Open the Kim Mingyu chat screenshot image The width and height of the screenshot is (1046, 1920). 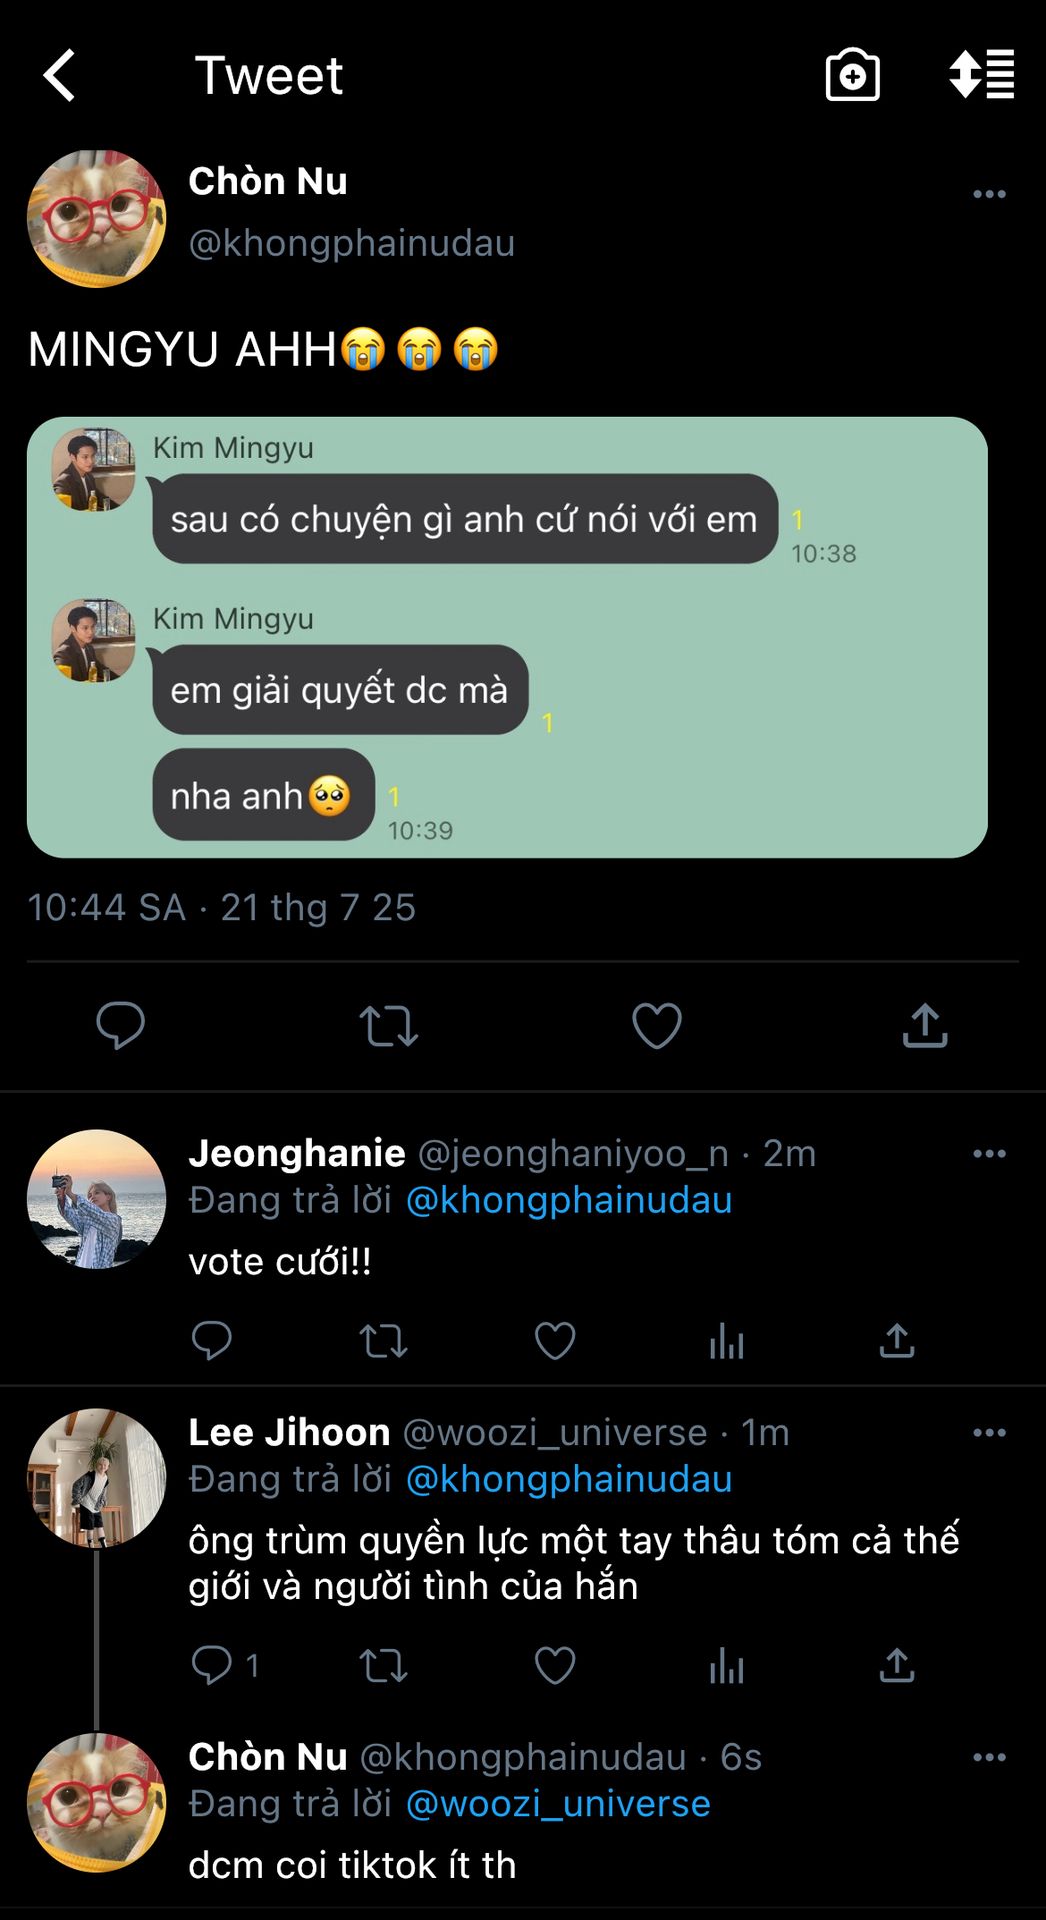[x=507, y=637]
